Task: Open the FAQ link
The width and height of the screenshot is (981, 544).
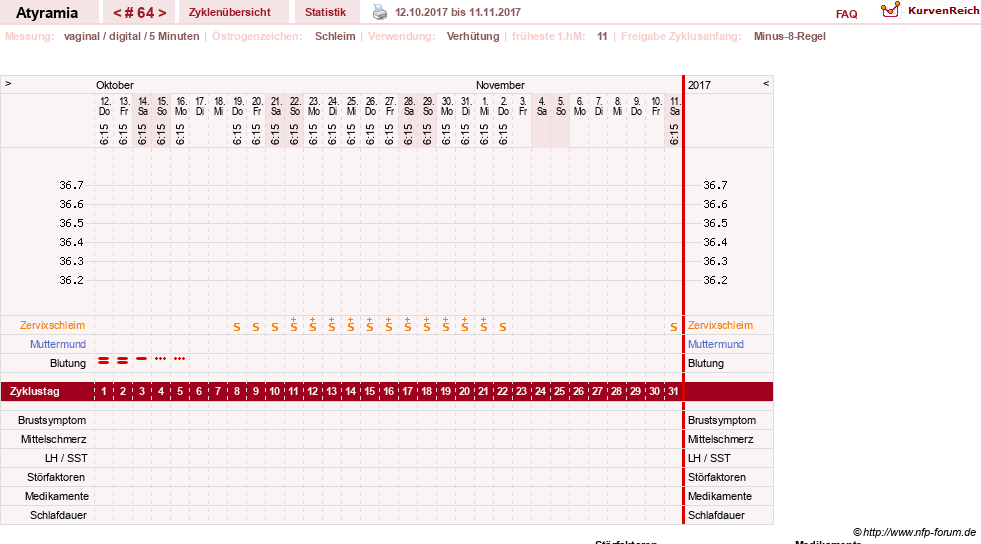Action: coord(846,14)
